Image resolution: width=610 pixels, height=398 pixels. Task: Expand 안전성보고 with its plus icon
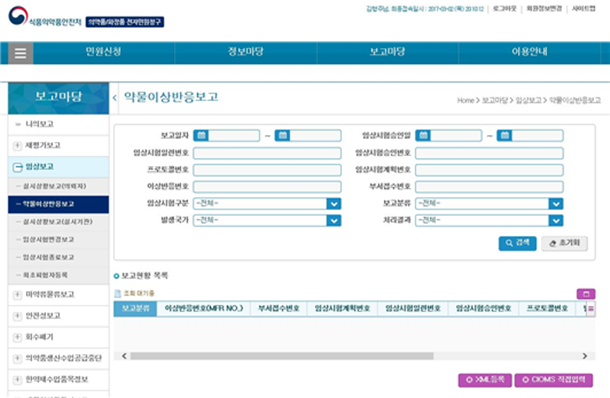click(17, 316)
